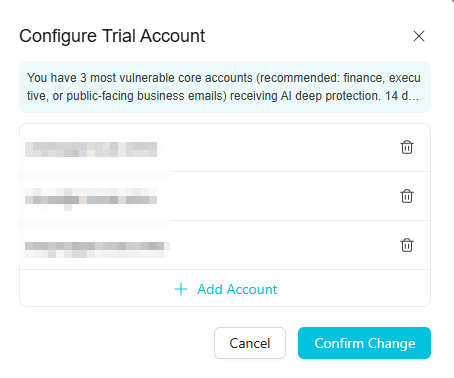Click the Confirm Change button
The image size is (454, 378).
364,343
